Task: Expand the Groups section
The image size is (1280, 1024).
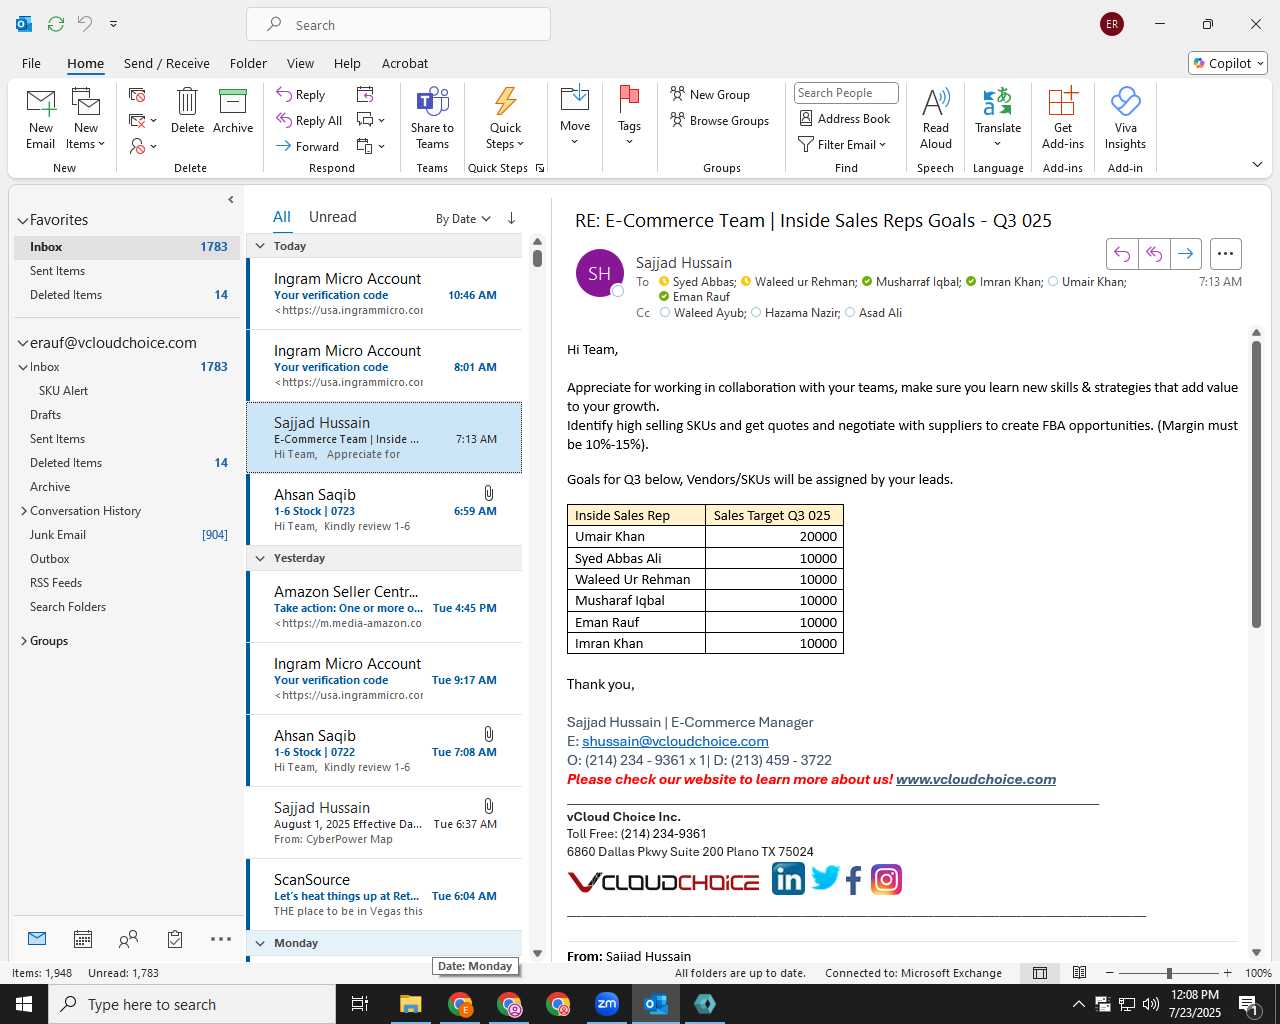Action: 23,641
